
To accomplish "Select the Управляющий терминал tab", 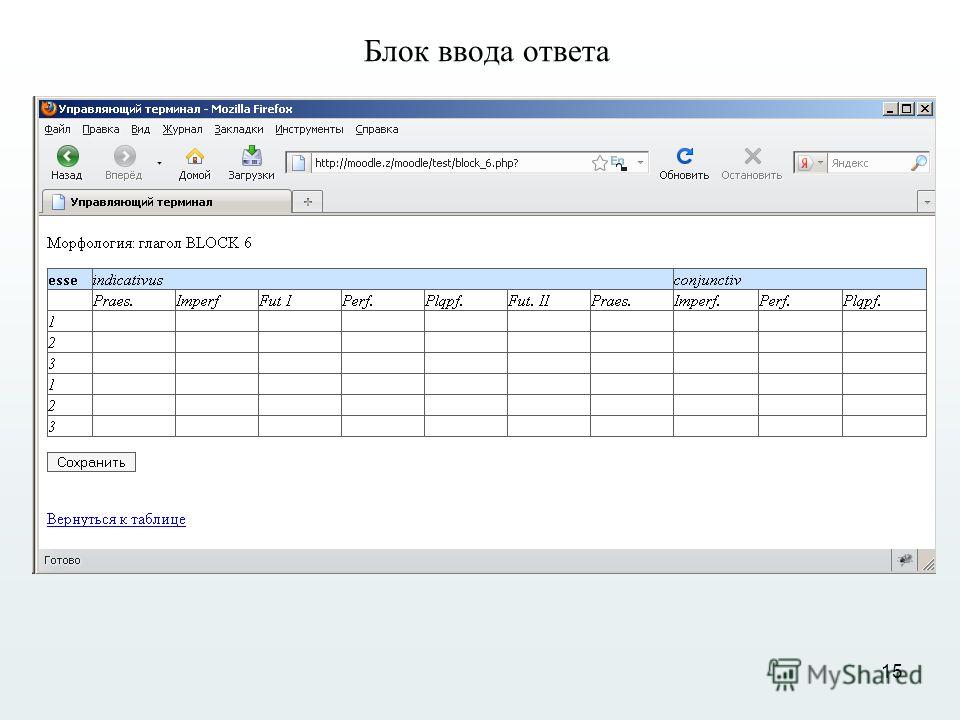I will tap(167, 201).
